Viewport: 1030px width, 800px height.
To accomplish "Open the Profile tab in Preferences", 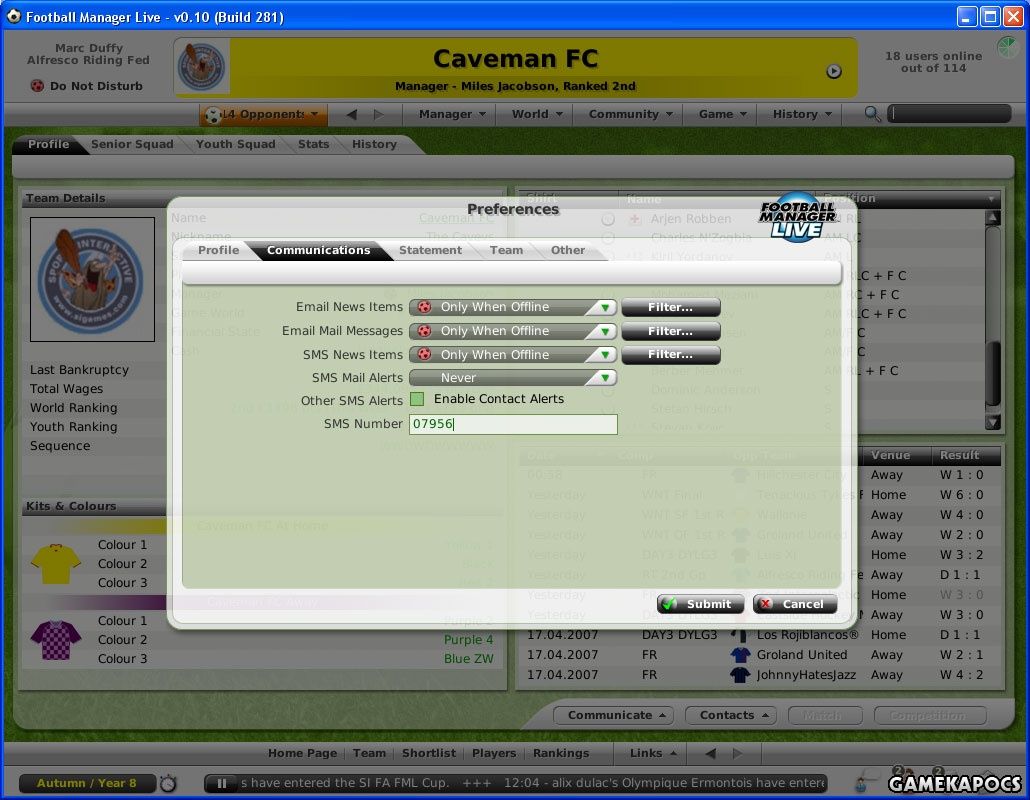I will click(218, 250).
